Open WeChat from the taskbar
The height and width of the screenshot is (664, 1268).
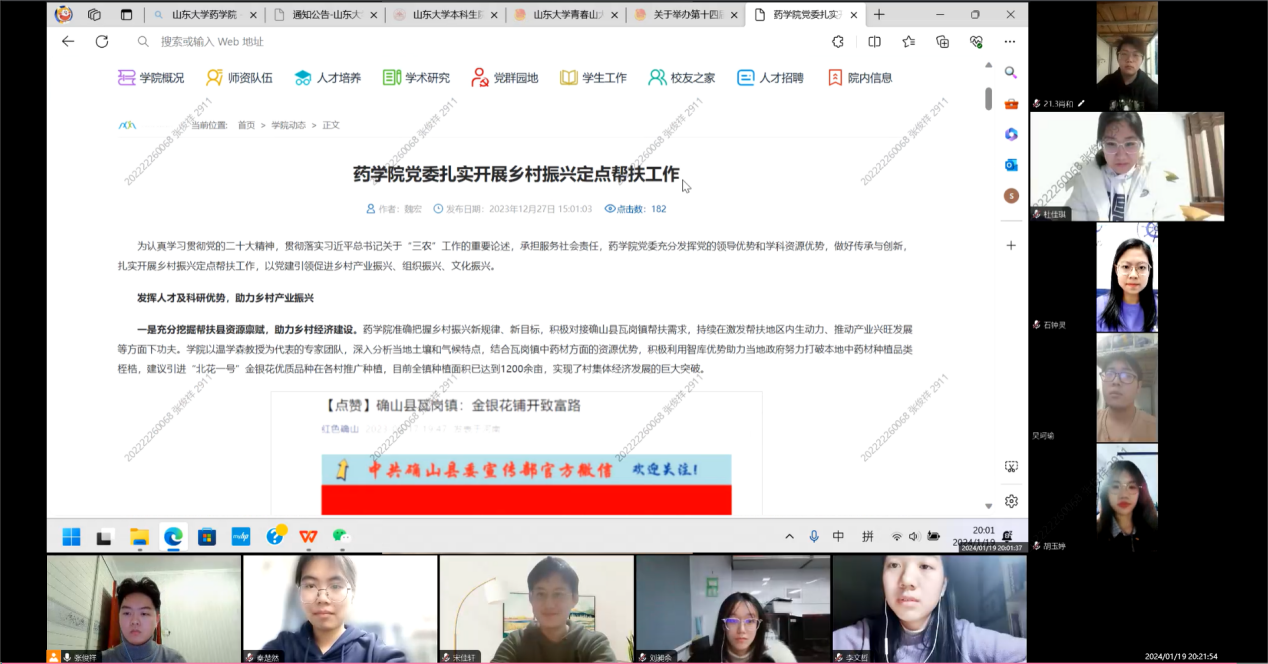click(x=341, y=537)
